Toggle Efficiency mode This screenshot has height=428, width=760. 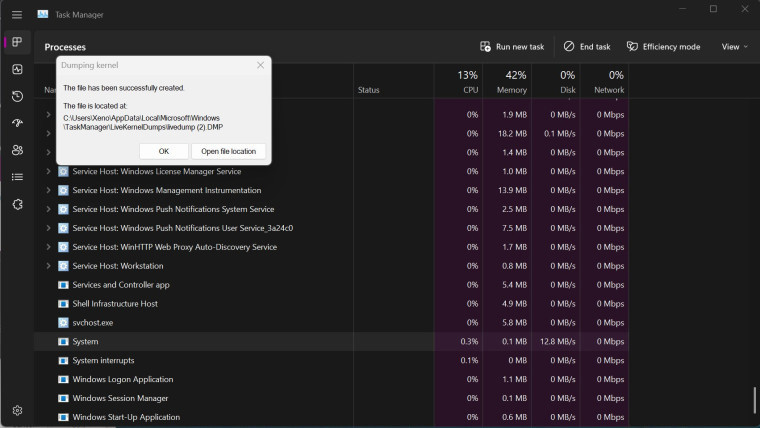tap(664, 47)
